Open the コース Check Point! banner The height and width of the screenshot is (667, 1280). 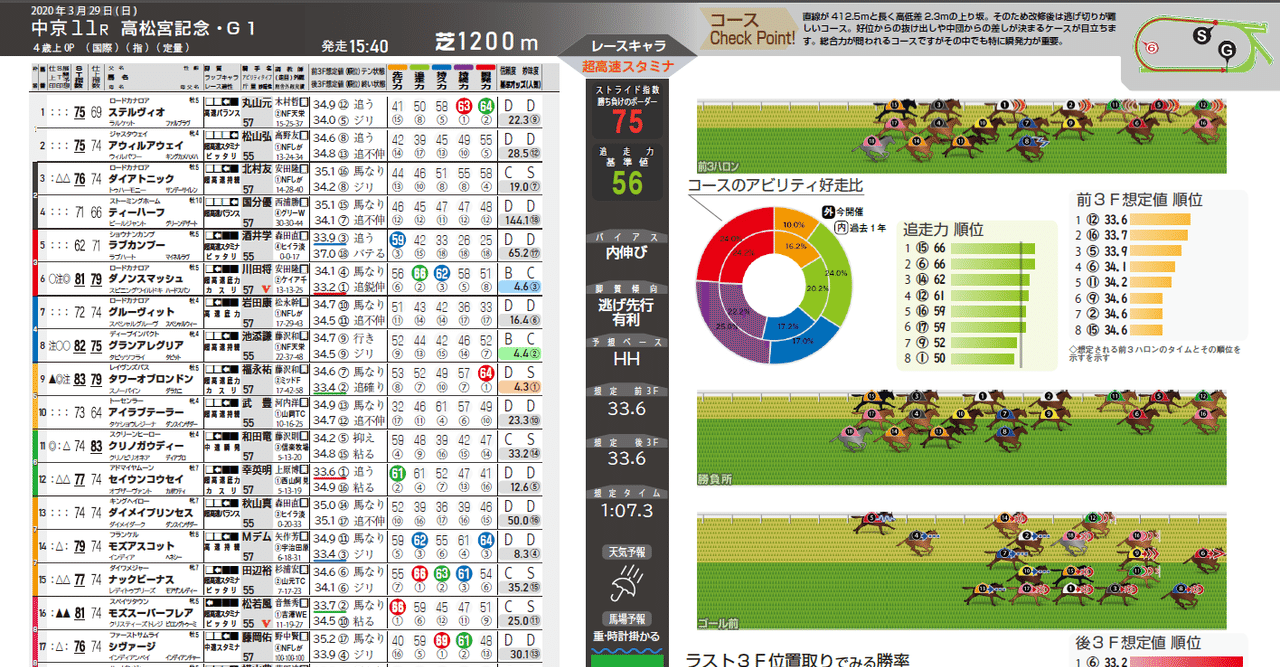coord(751,29)
